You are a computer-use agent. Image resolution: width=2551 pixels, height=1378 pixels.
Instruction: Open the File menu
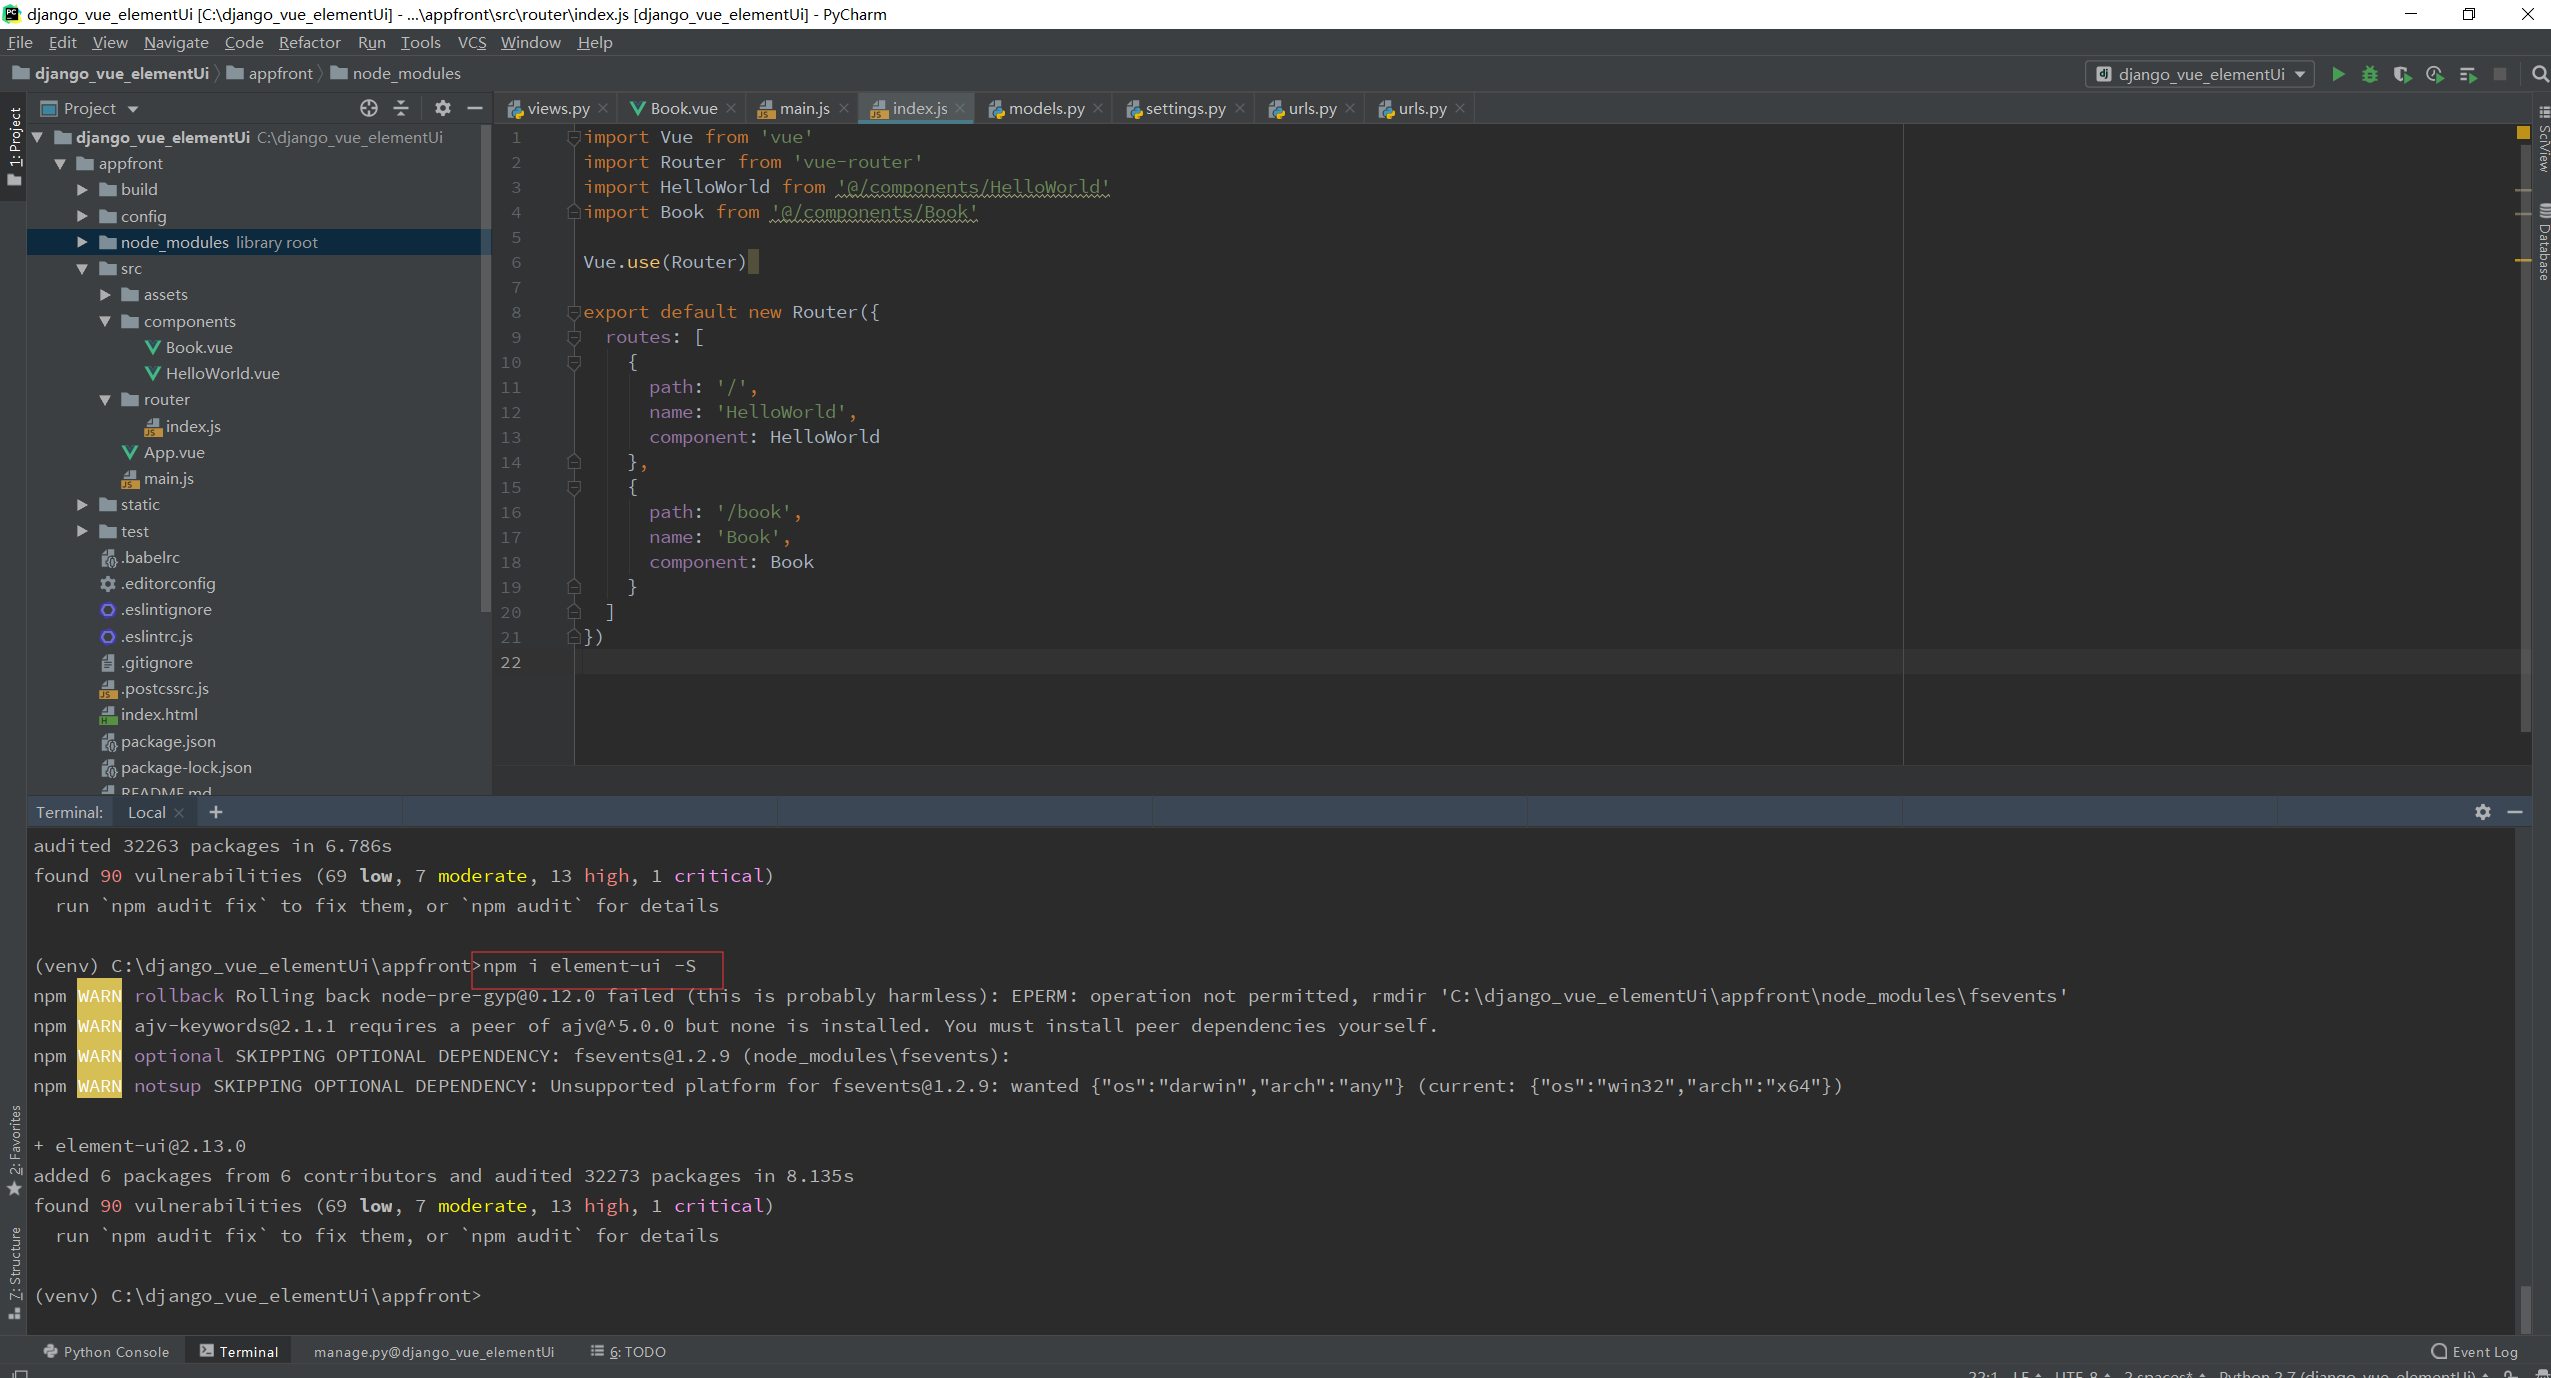20,42
